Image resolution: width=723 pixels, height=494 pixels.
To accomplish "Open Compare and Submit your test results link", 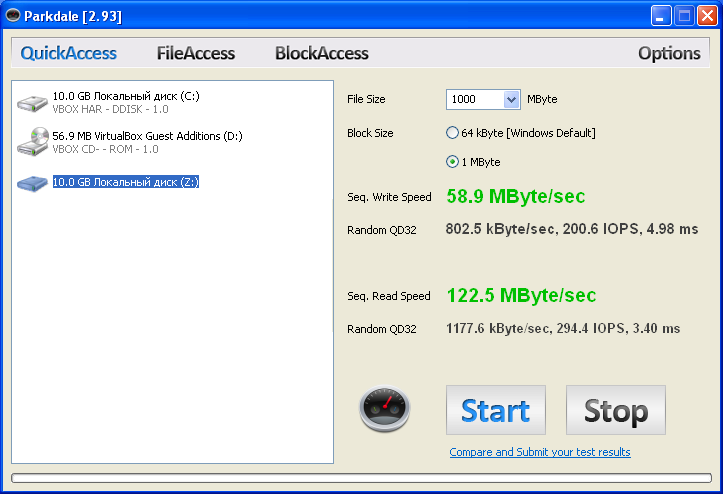I will coord(540,452).
